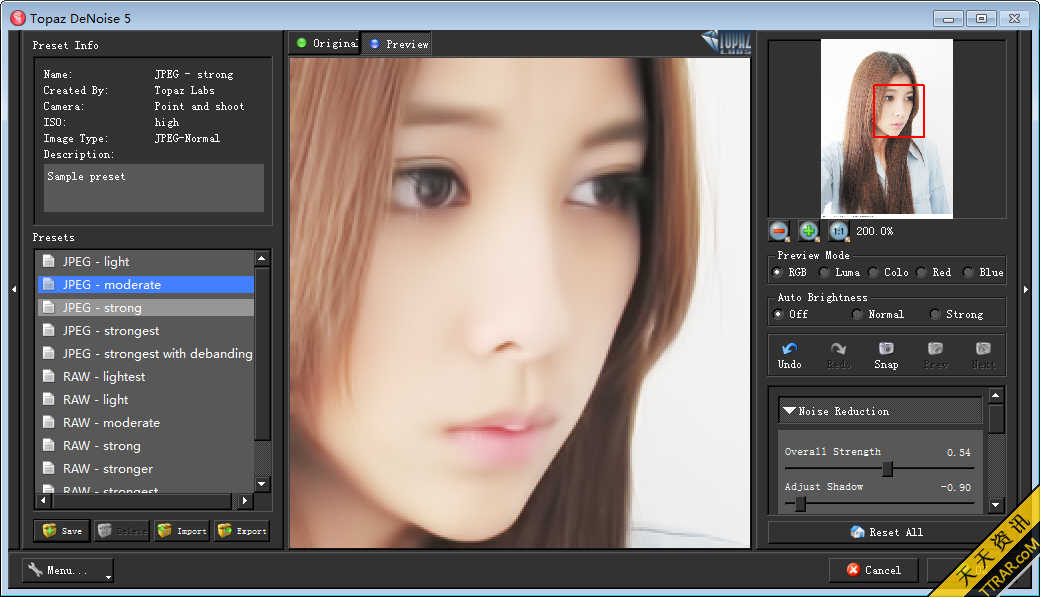
Task: Undo the last adjustment
Action: click(789, 354)
